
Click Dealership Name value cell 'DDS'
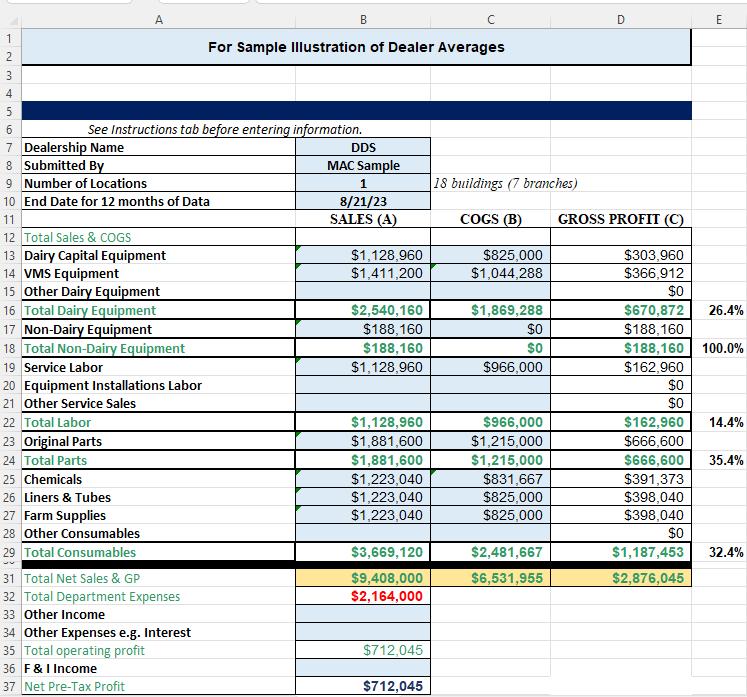click(363, 147)
